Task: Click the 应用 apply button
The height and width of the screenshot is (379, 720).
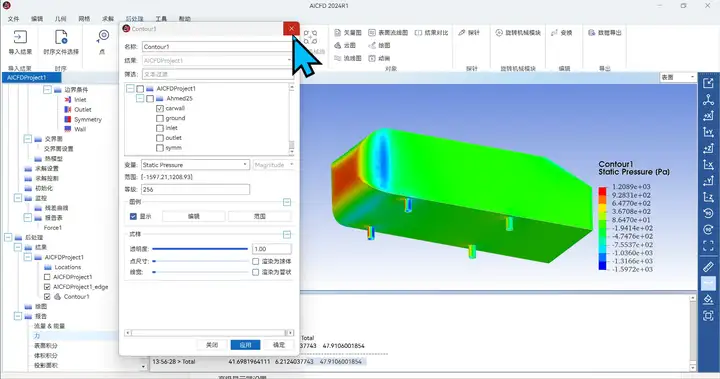Action: [x=245, y=345]
